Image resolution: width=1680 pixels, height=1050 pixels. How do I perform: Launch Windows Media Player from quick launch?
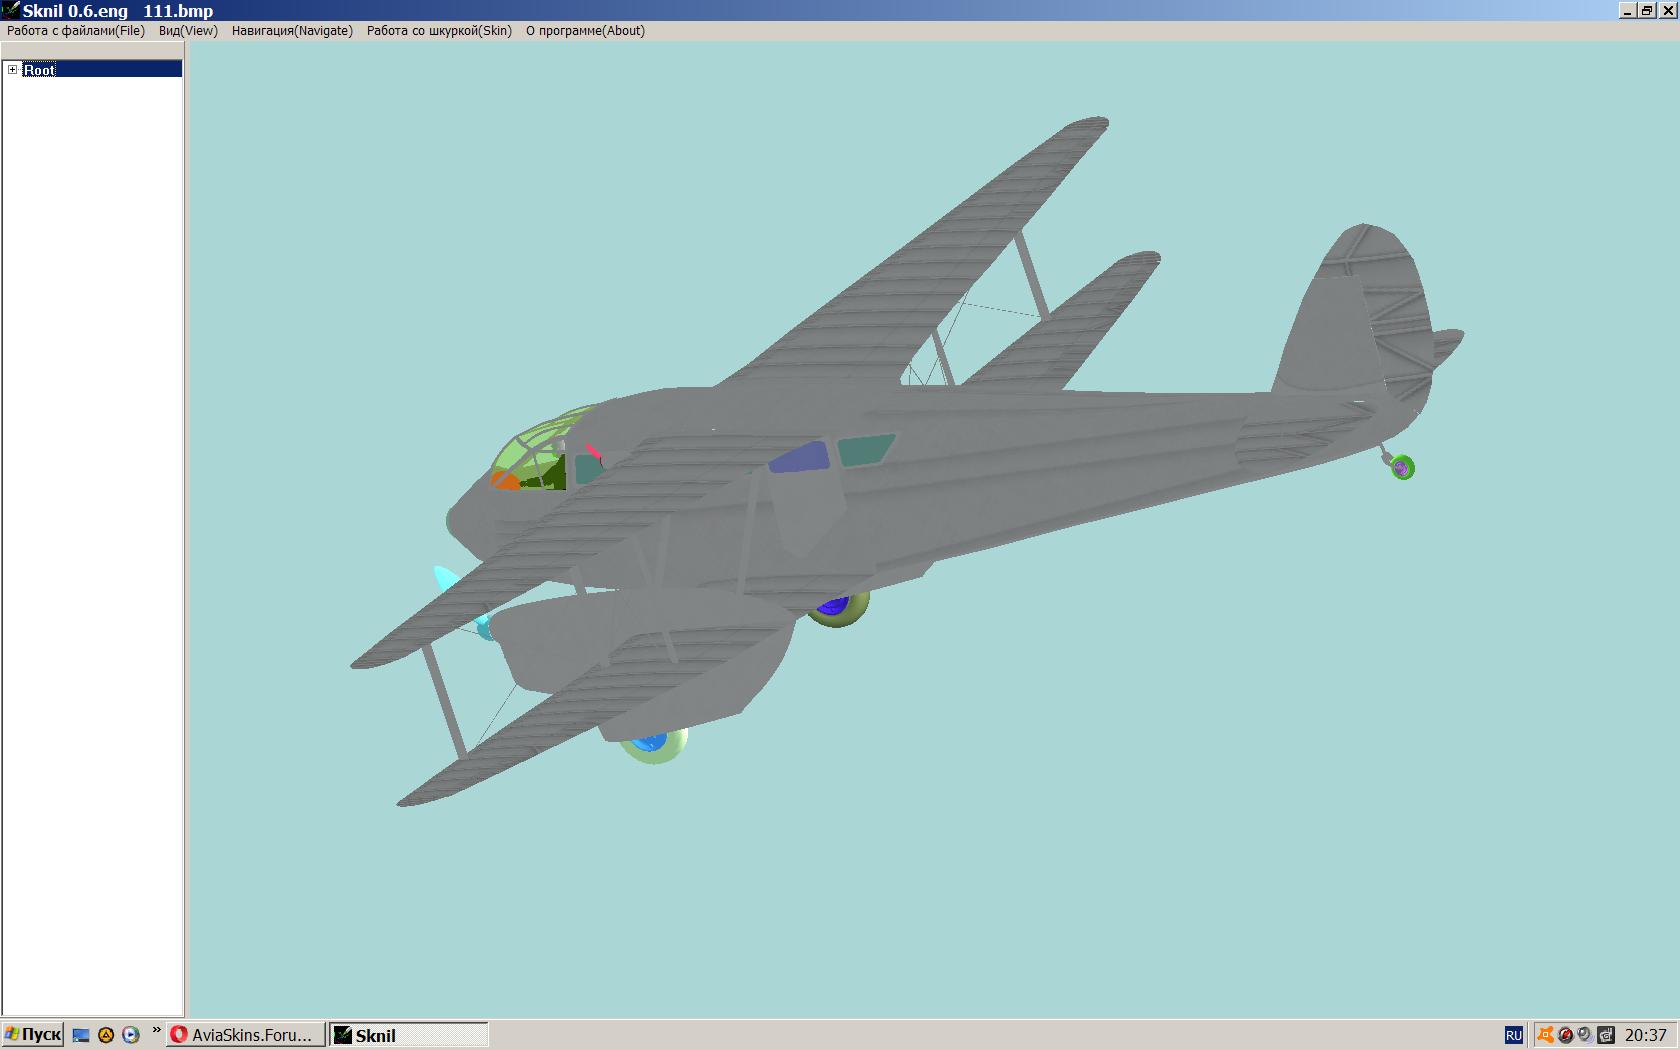coord(131,1035)
